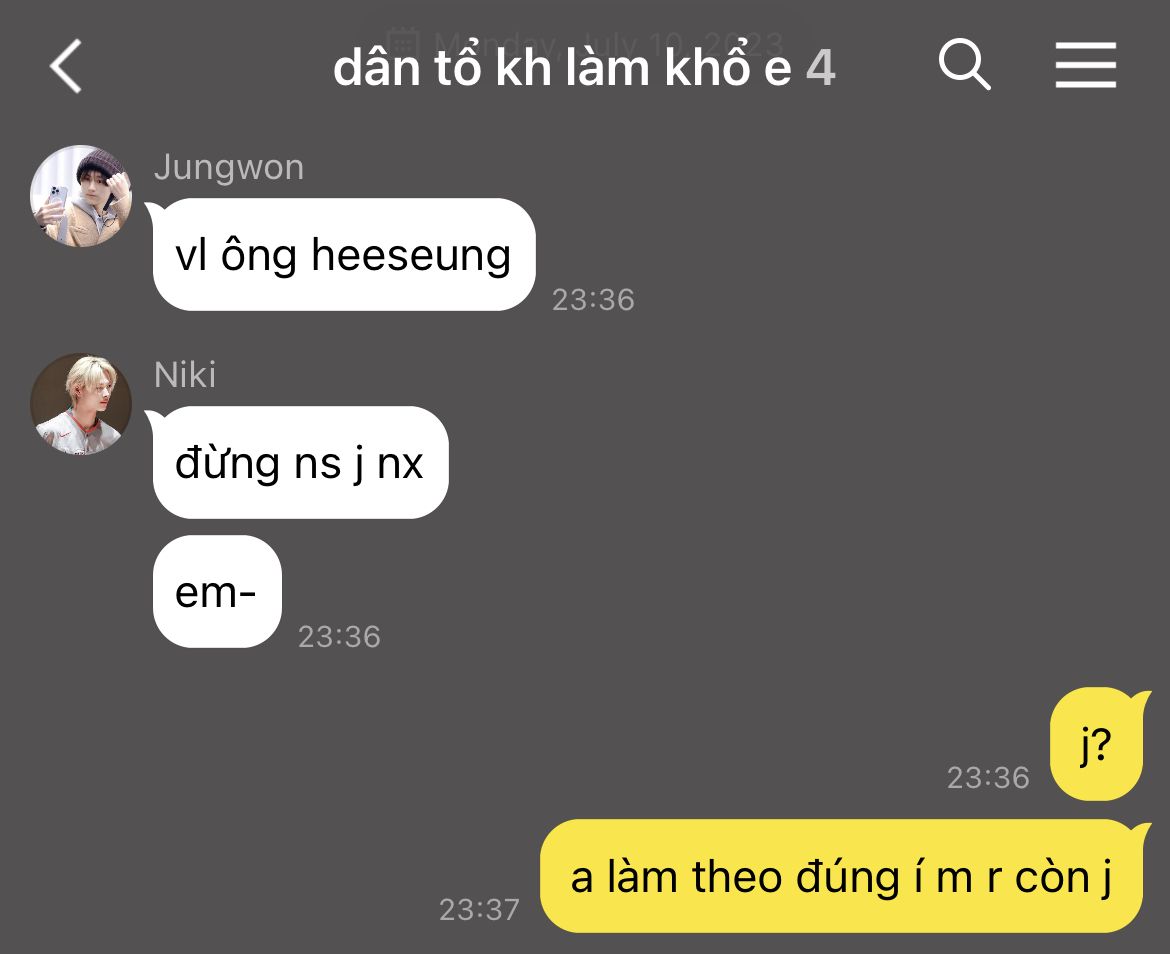Image resolution: width=1170 pixels, height=954 pixels.
Task: Tap the Jungwon sender name
Action: pyautogui.click(x=229, y=168)
